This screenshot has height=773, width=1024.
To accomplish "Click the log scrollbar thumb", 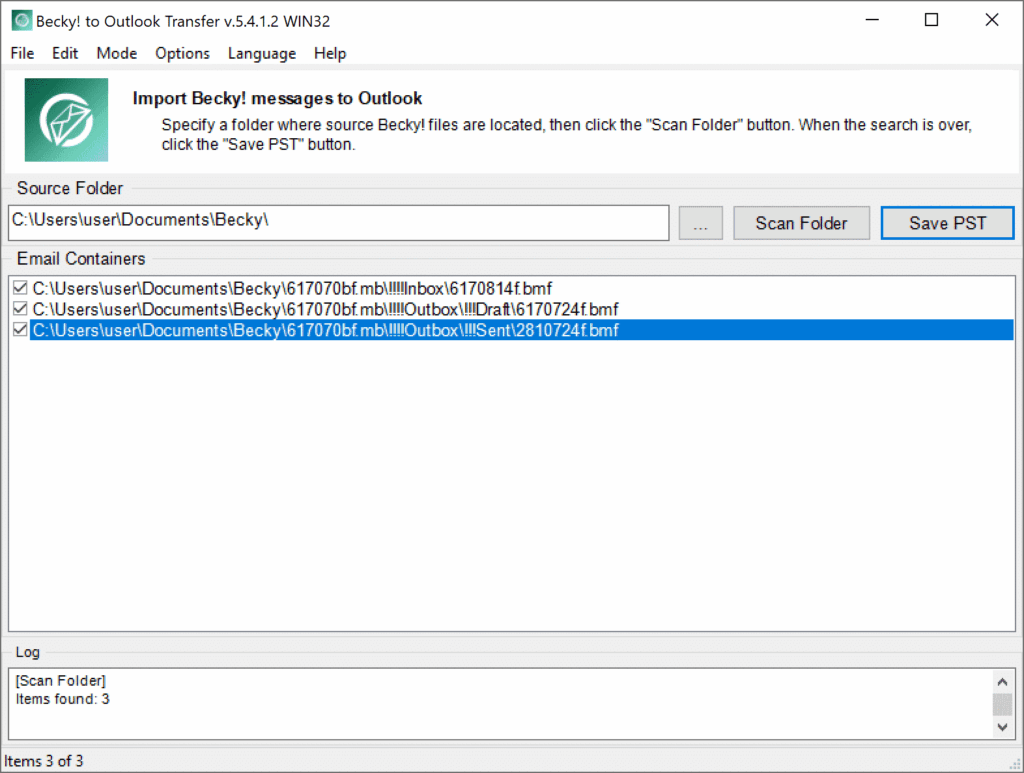I will tap(1002, 704).
